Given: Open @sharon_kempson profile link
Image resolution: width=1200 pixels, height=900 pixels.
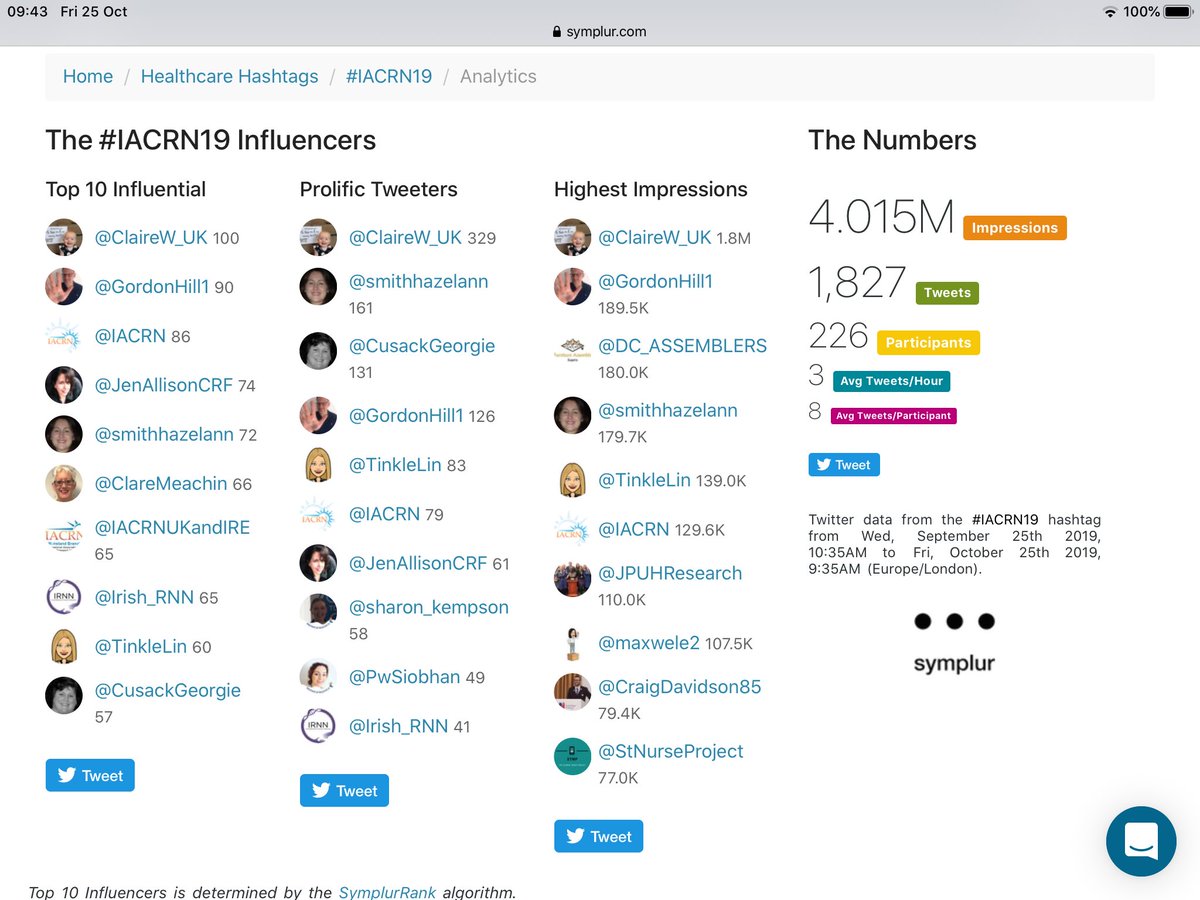Looking at the screenshot, I should [429, 607].
